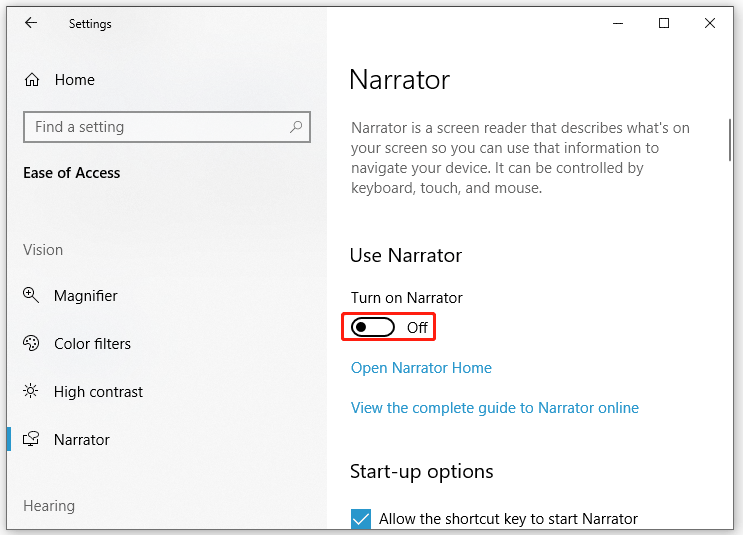Click the High contrast sun icon
743x535 pixels.
pyautogui.click(x=31, y=391)
